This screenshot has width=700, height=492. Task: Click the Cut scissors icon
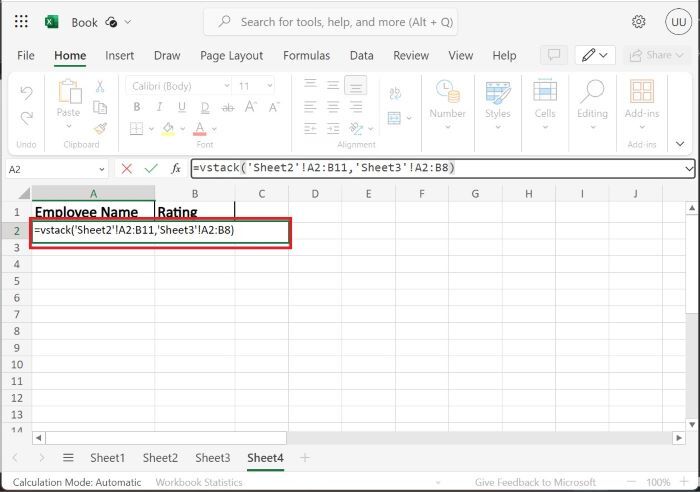tap(100, 86)
